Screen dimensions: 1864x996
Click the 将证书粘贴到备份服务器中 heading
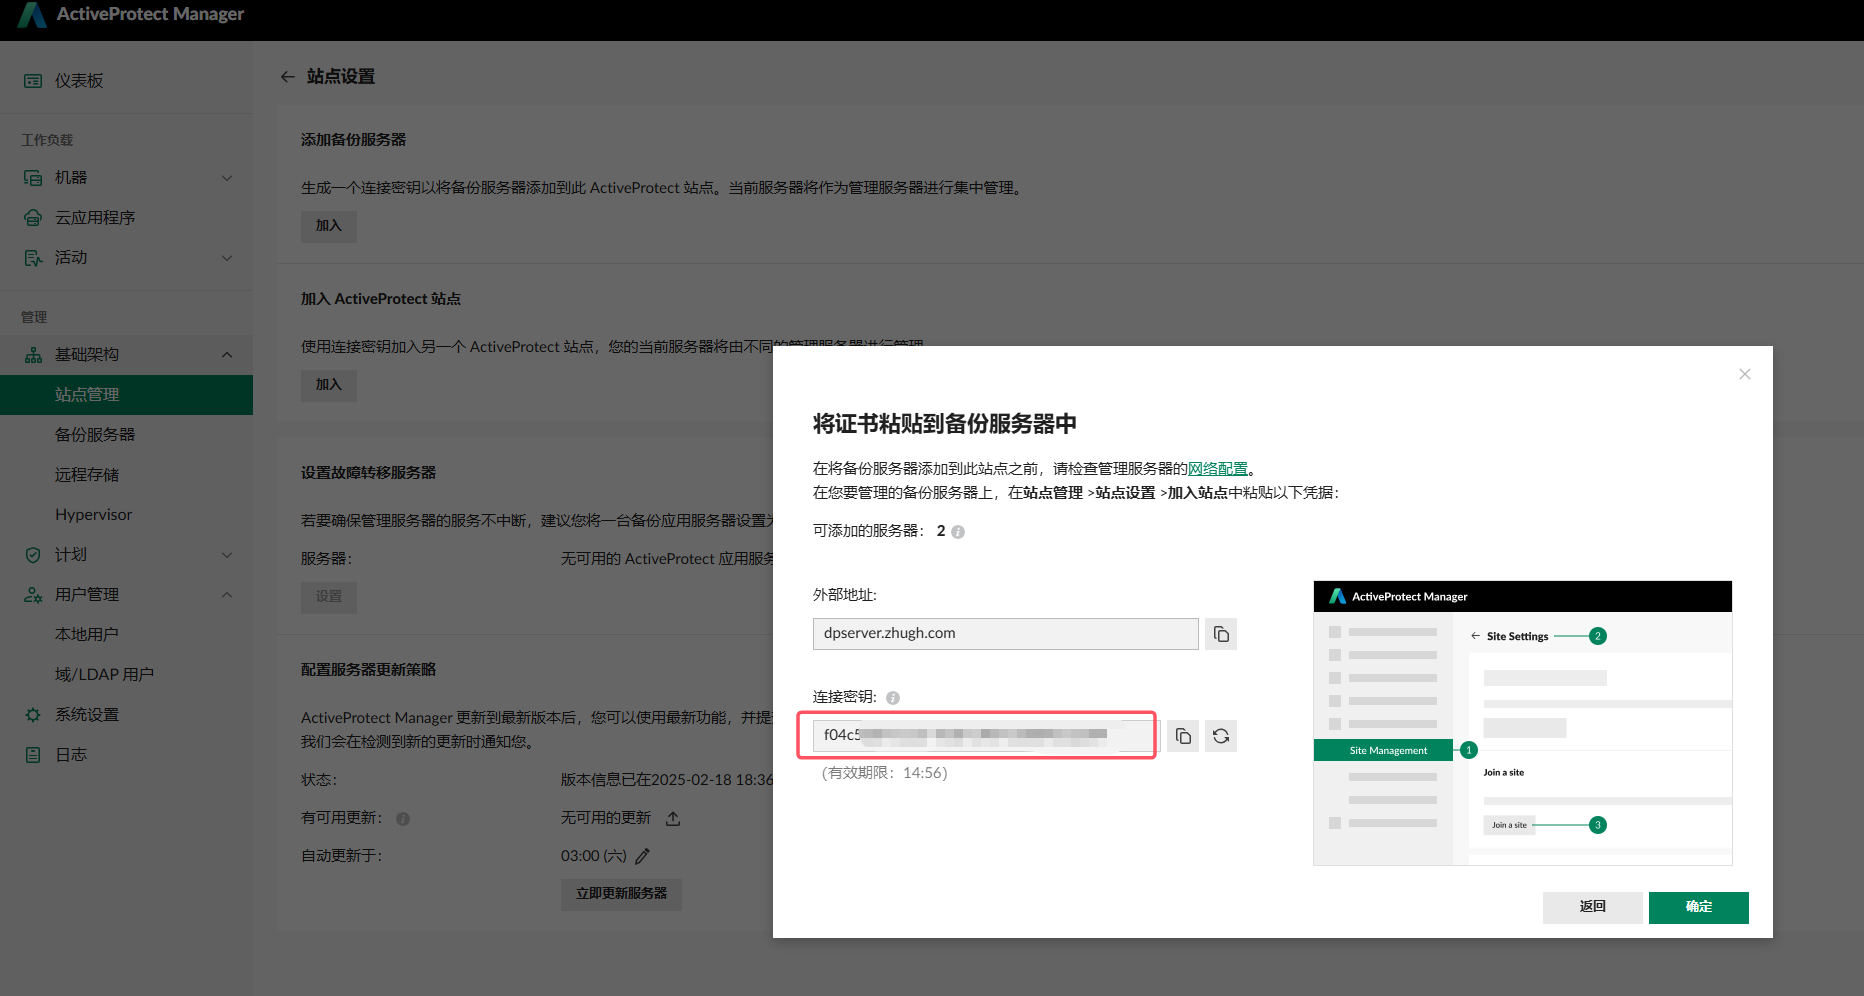coord(944,424)
